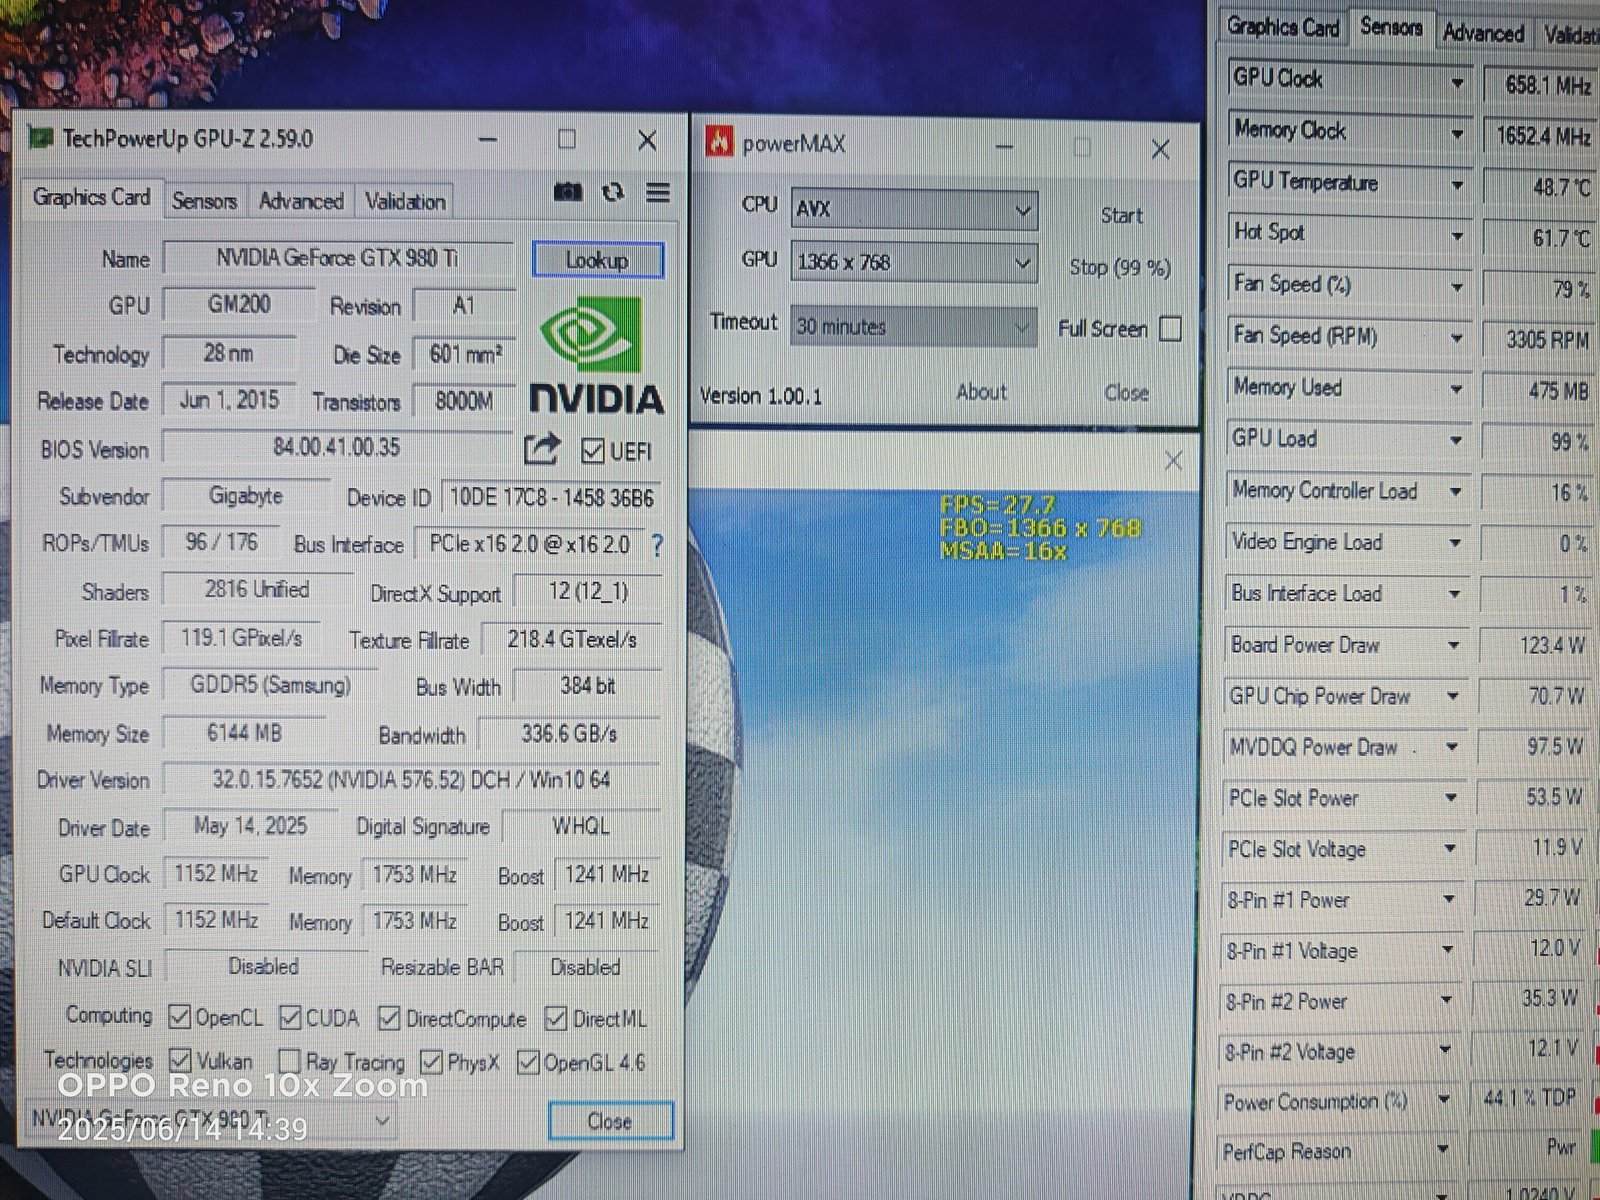The width and height of the screenshot is (1600, 1200).
Task: Click the GPU-Z Close button
Action: tap(610, 1121)
